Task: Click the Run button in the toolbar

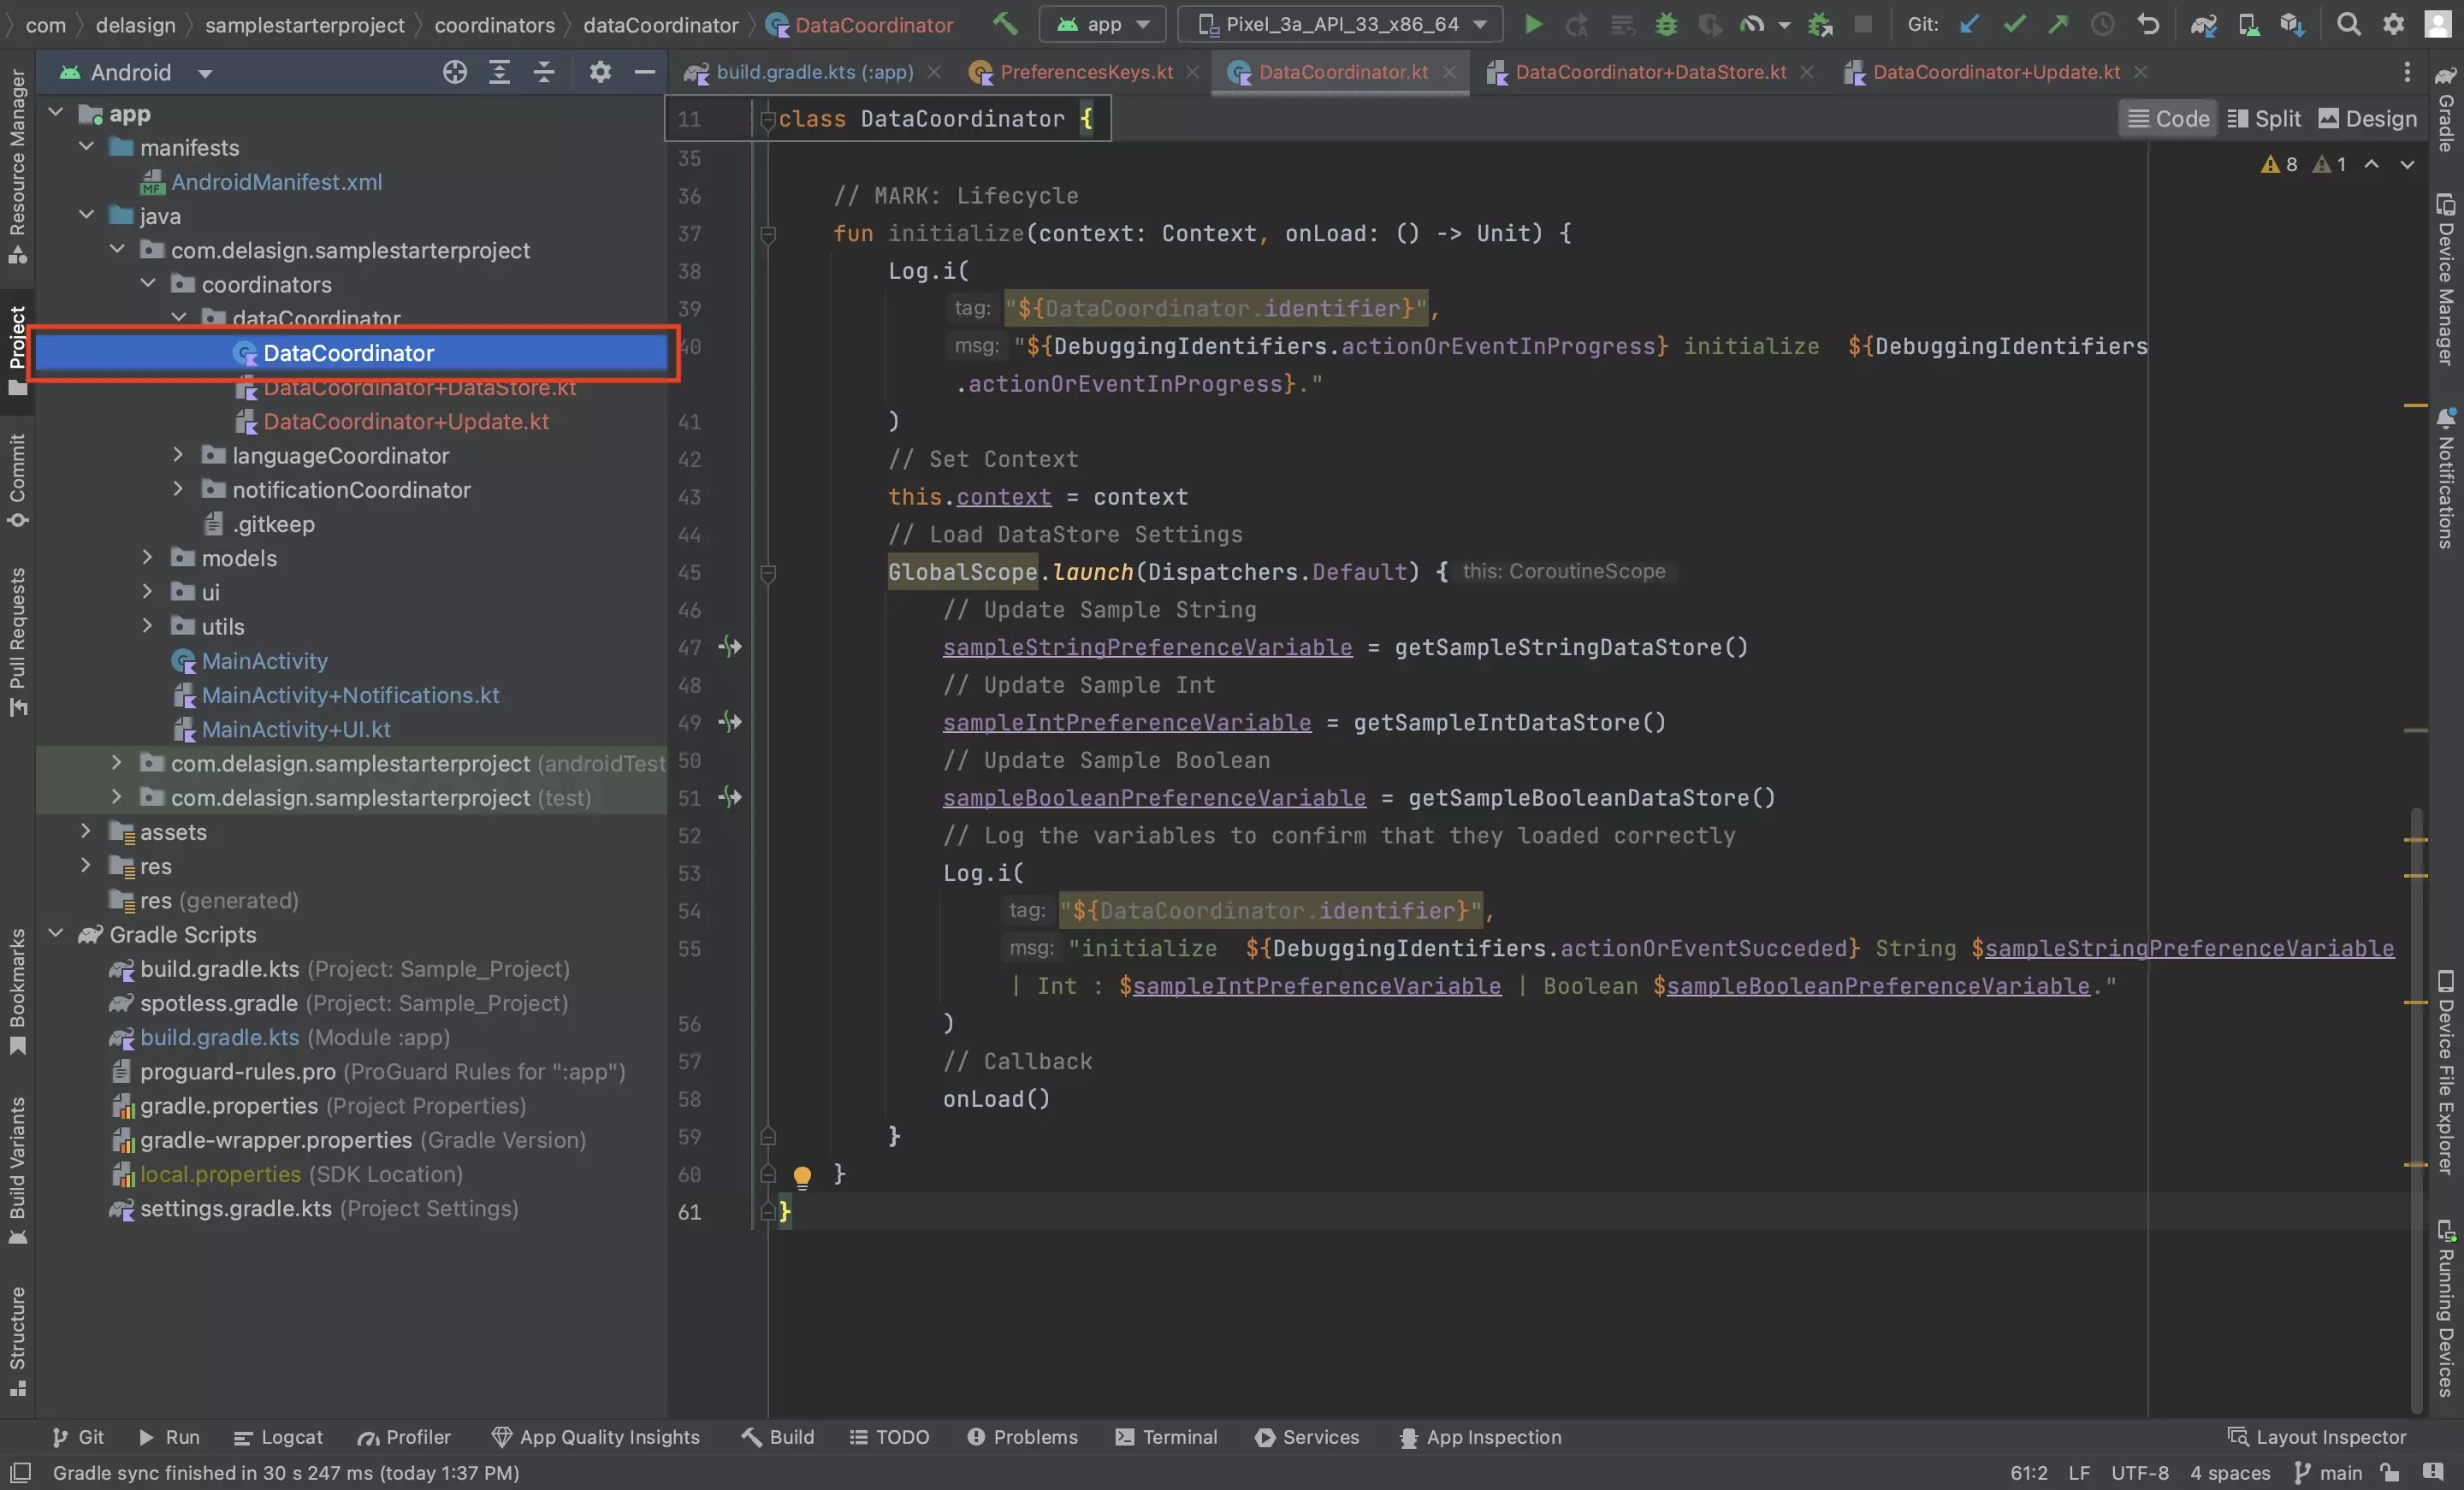Action: [1531, 23]
